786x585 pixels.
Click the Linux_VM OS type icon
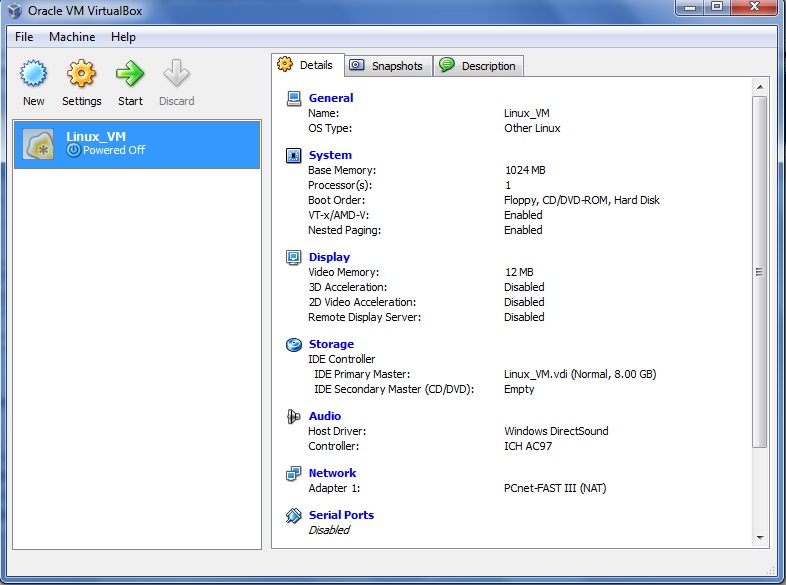pos(39,144)
